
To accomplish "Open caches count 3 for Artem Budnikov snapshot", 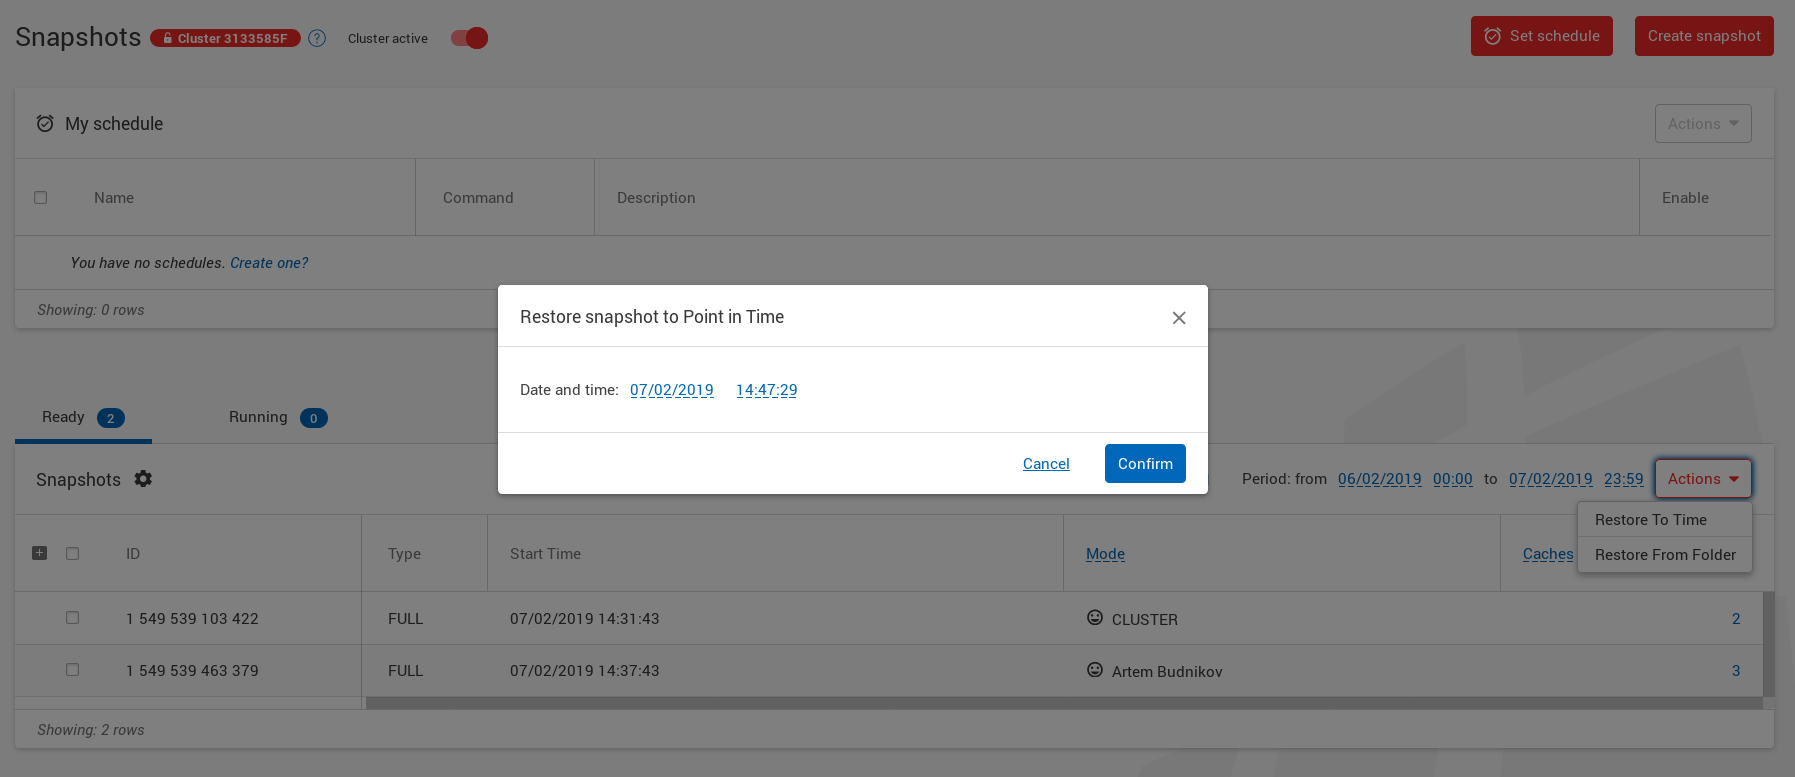I will (1736, 671).
